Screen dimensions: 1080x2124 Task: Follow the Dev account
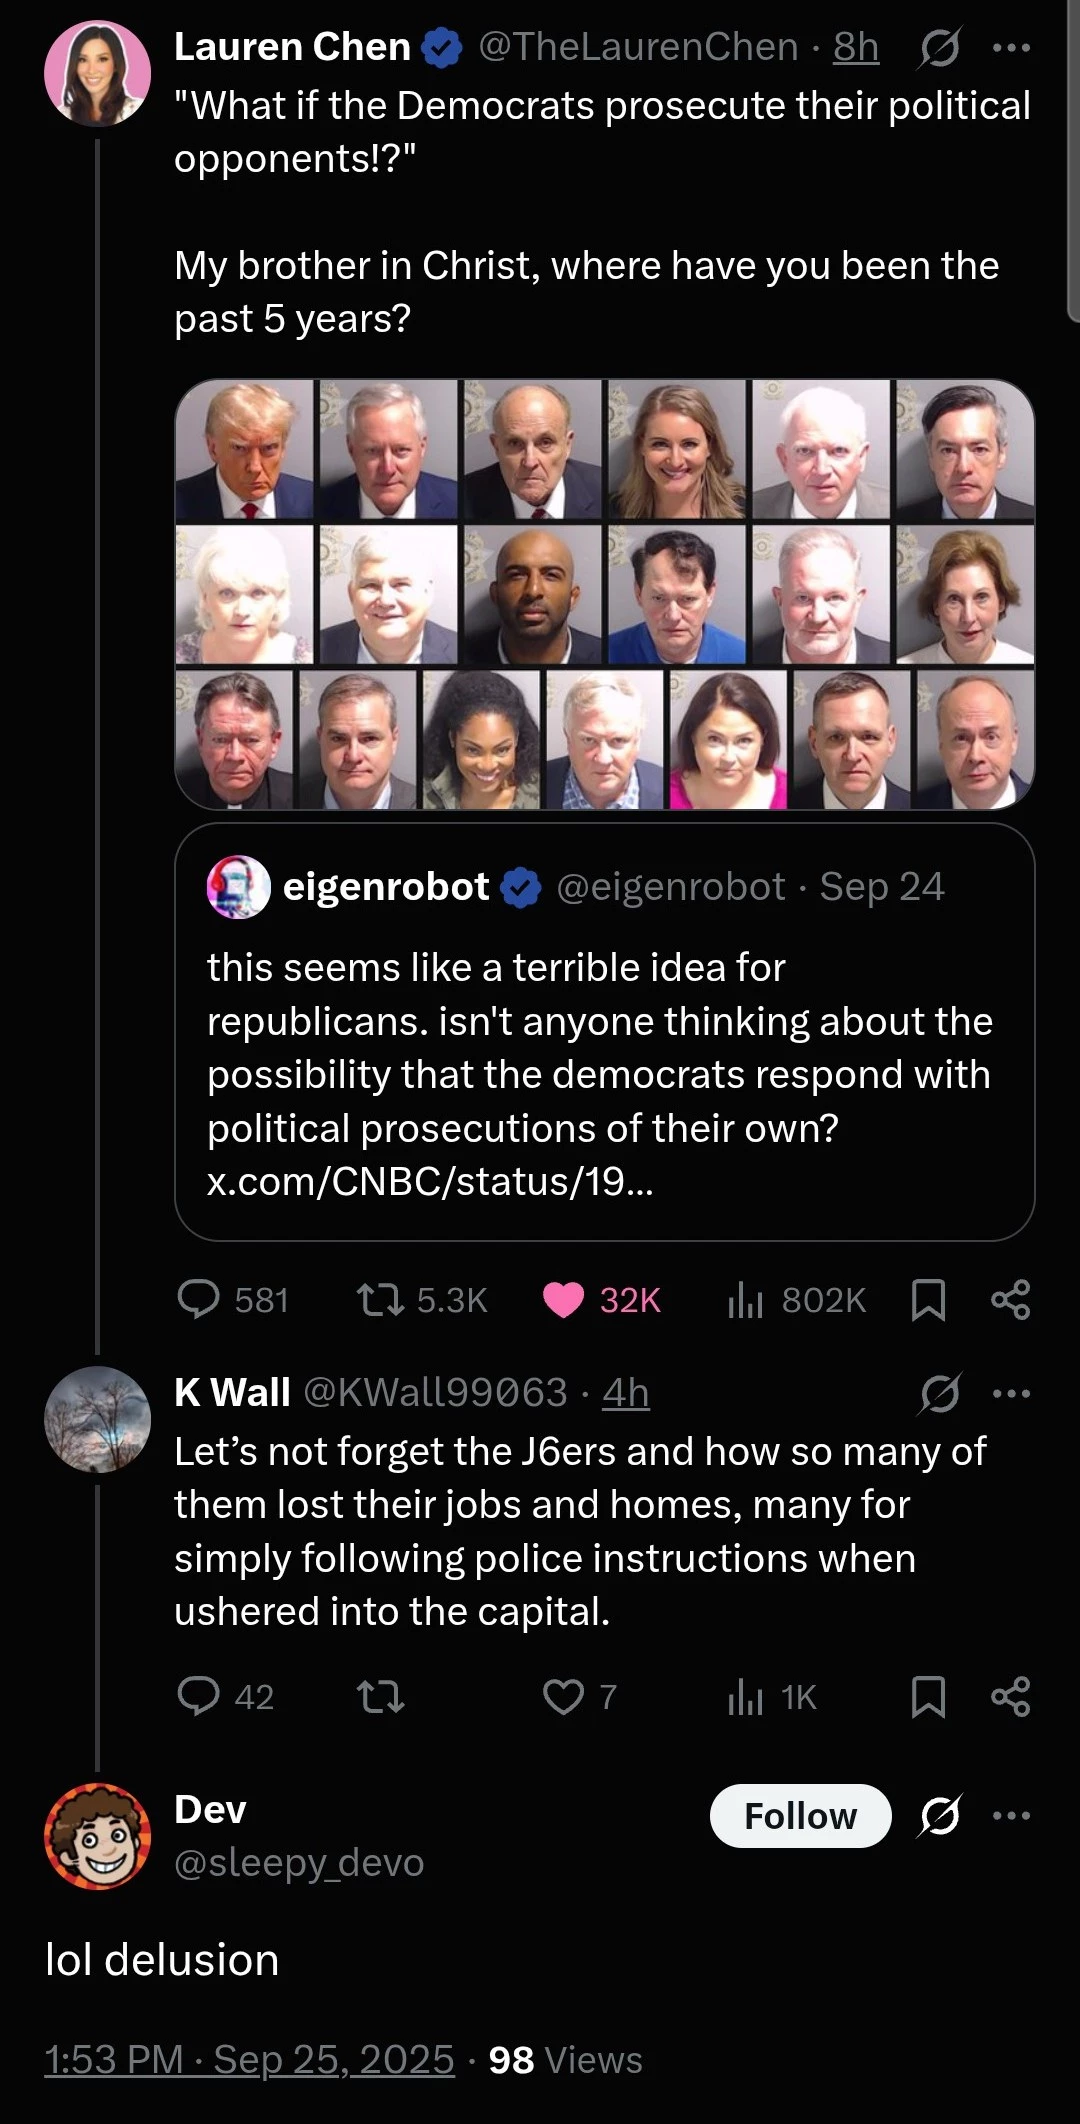click(800, 1815)
